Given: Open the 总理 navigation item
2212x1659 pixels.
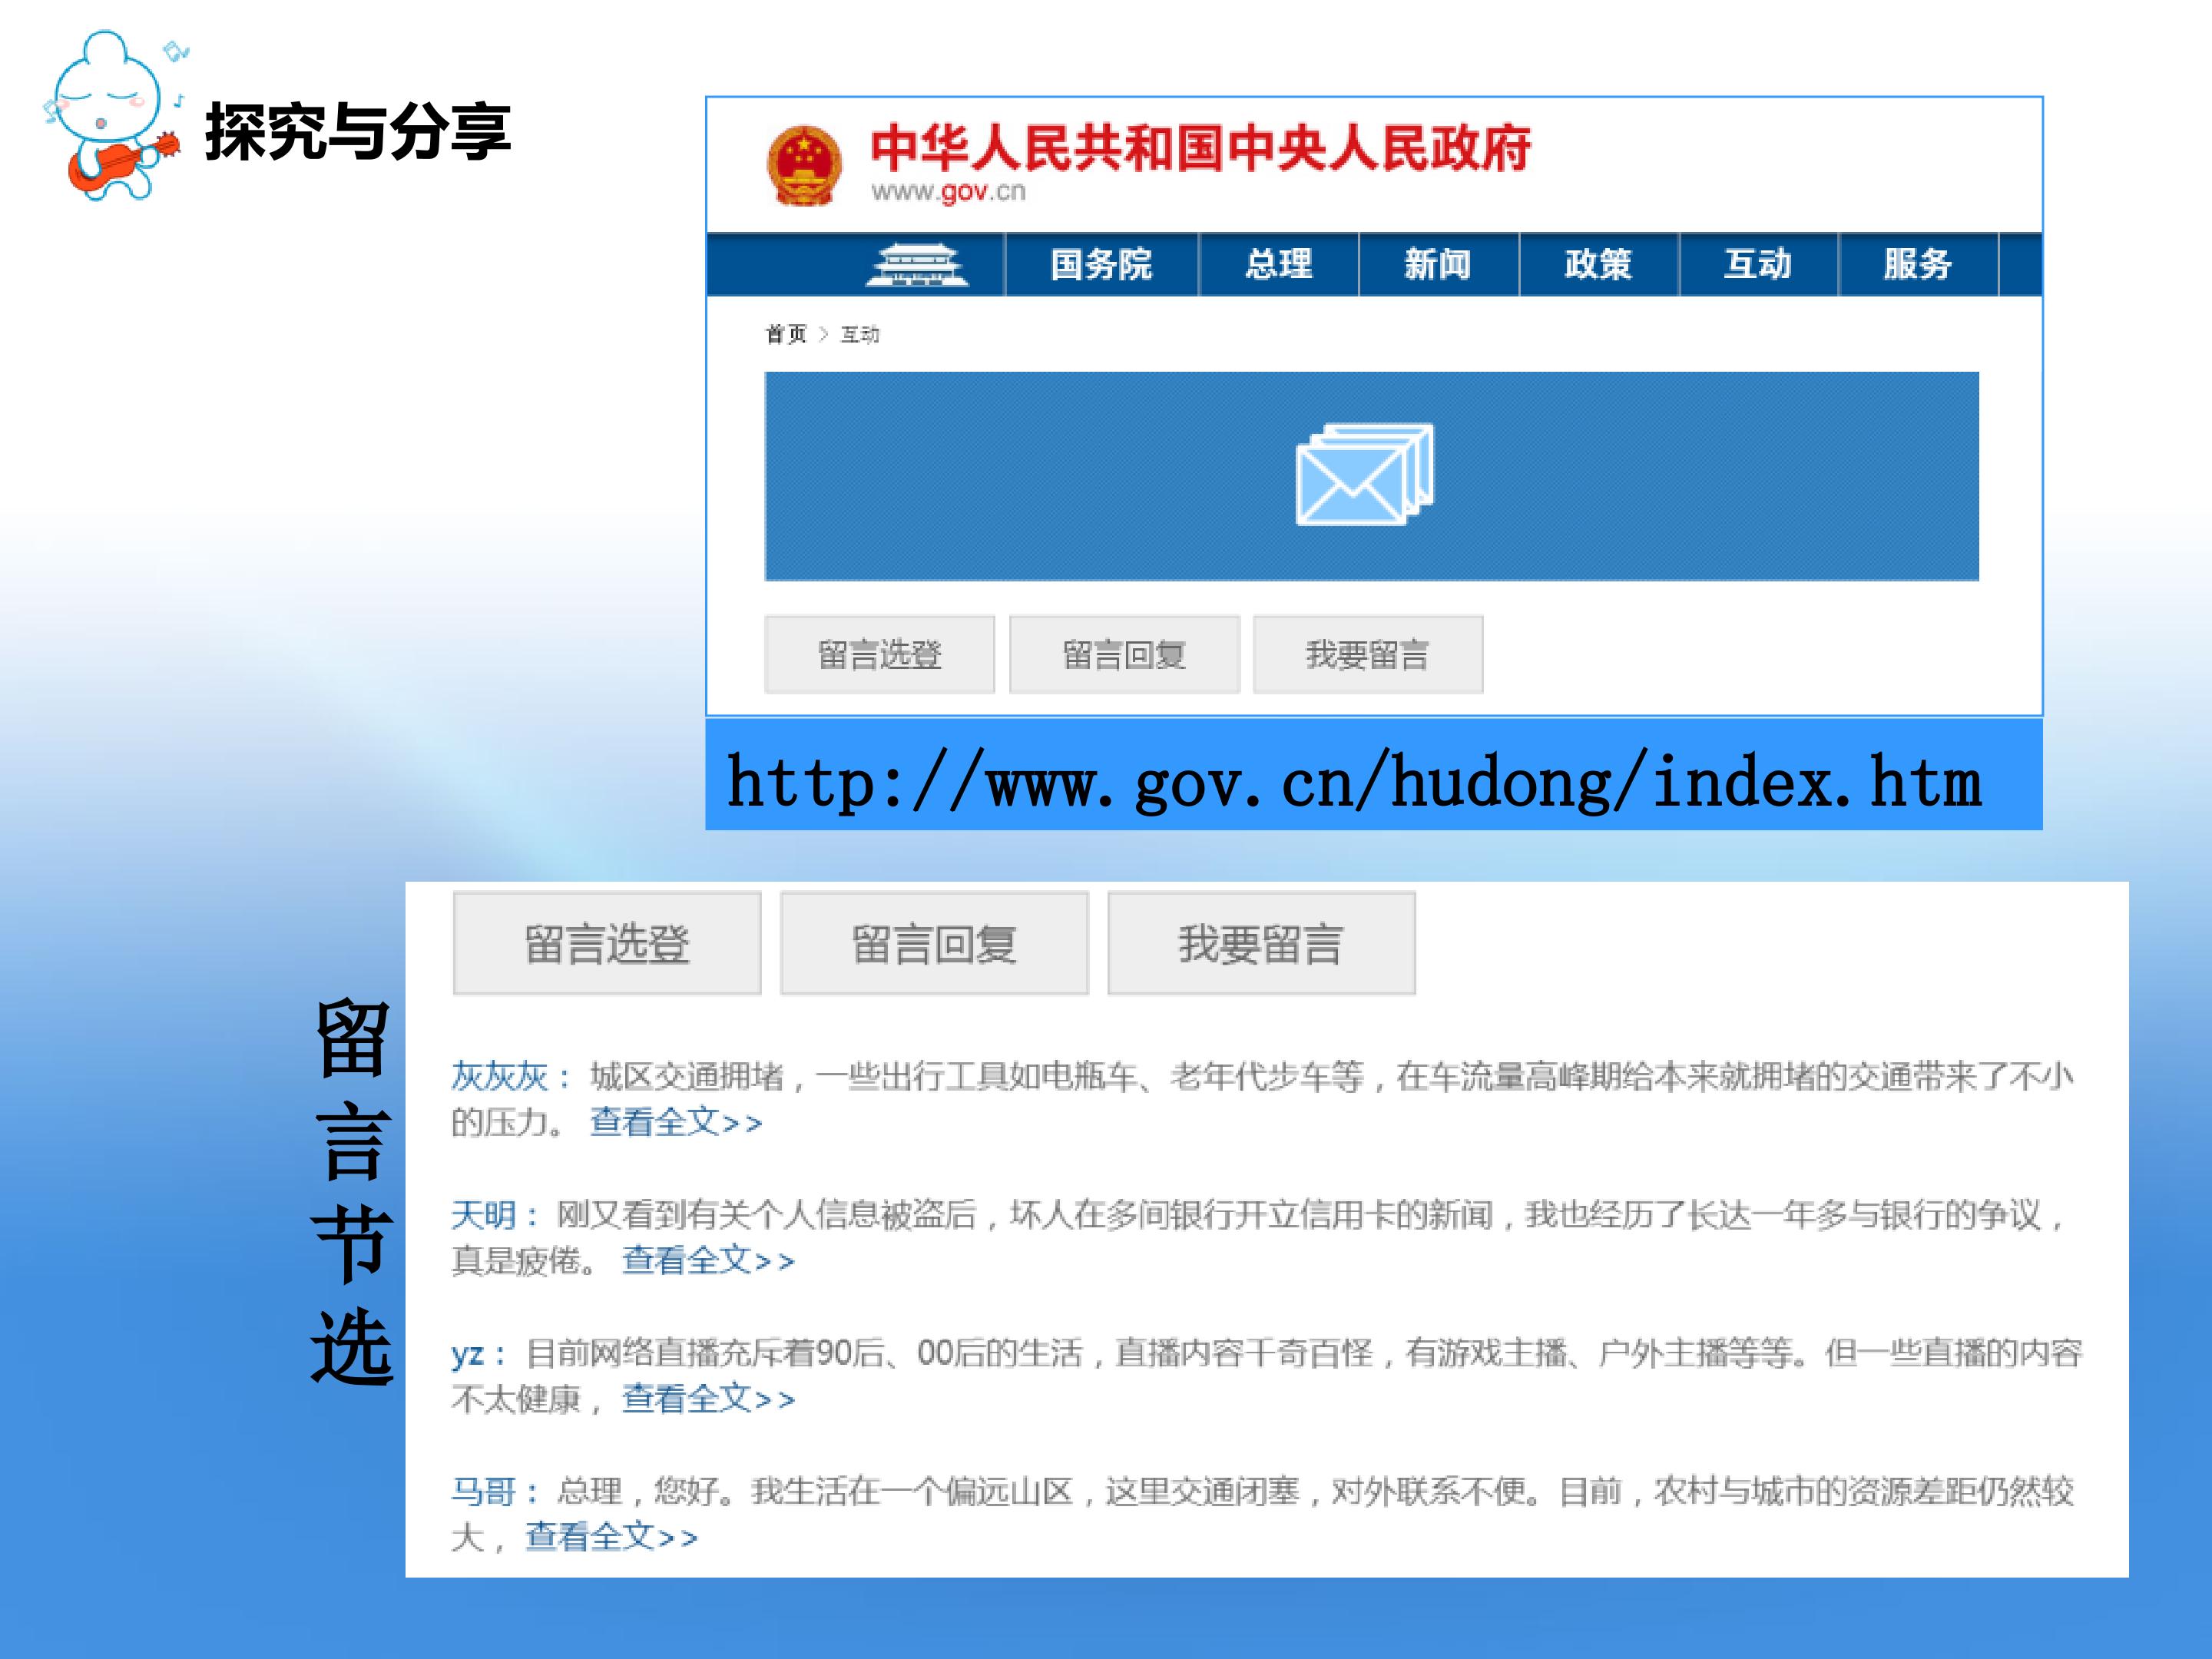Looking at the screenshot, I should coord(1278,265).
